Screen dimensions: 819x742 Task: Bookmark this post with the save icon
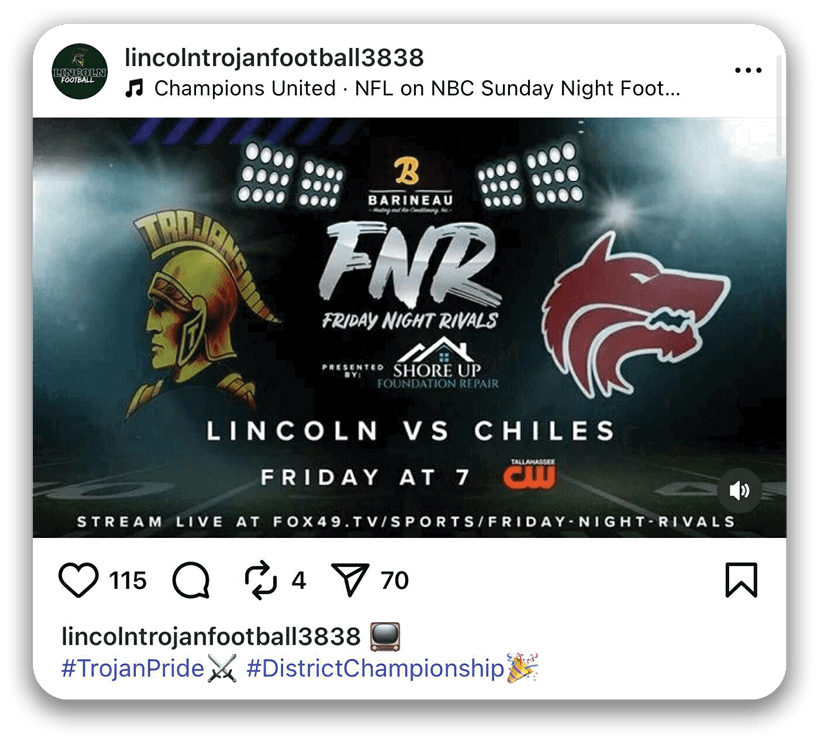tap(741, 580)
